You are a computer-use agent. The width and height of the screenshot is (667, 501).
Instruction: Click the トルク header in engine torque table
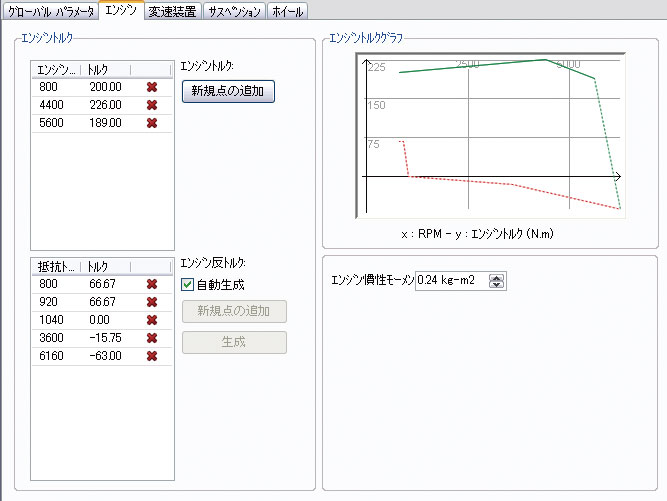[x=105, y=70]
